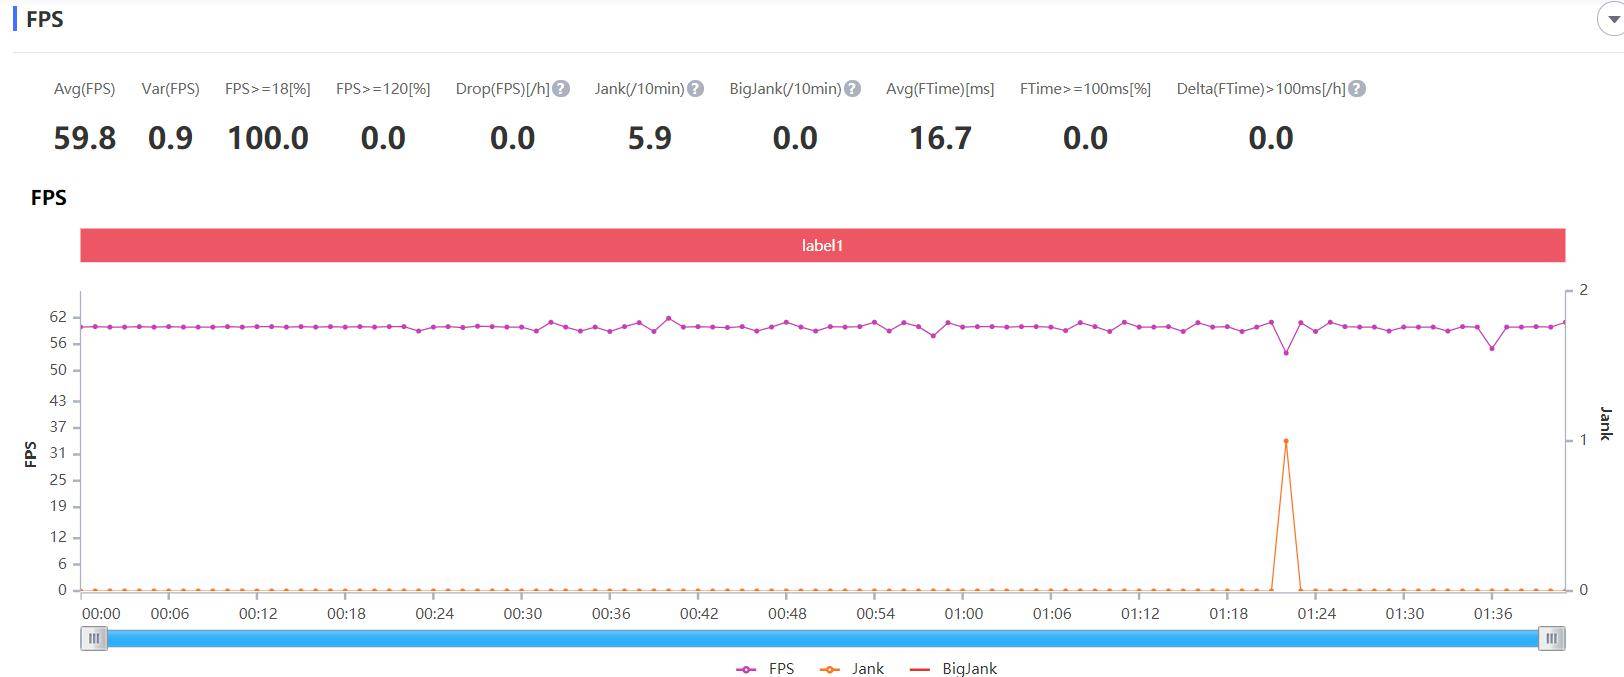Open help icon beside Jank(/10min)
The height and width of the screenshot is (677, 1624).
pos(695,89)
